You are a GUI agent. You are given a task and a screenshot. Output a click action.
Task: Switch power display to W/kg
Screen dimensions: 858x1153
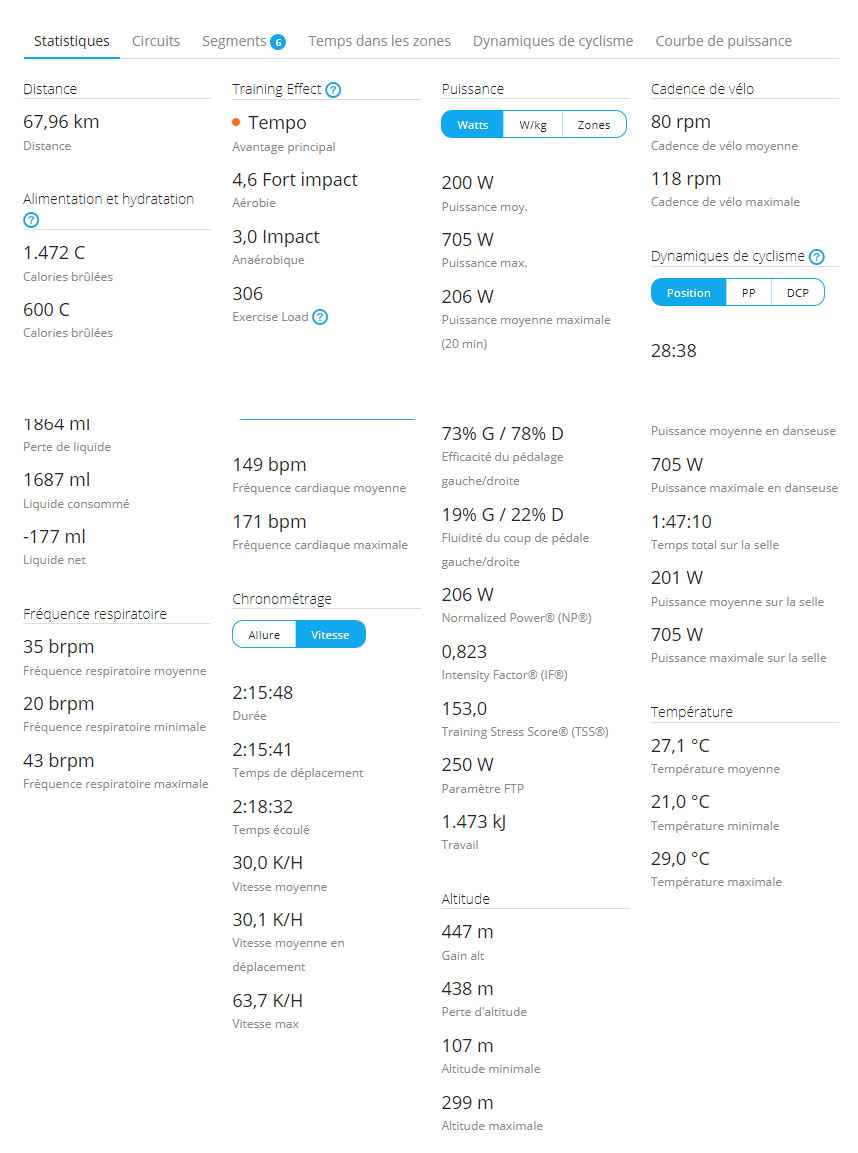(x=533, y=124)
